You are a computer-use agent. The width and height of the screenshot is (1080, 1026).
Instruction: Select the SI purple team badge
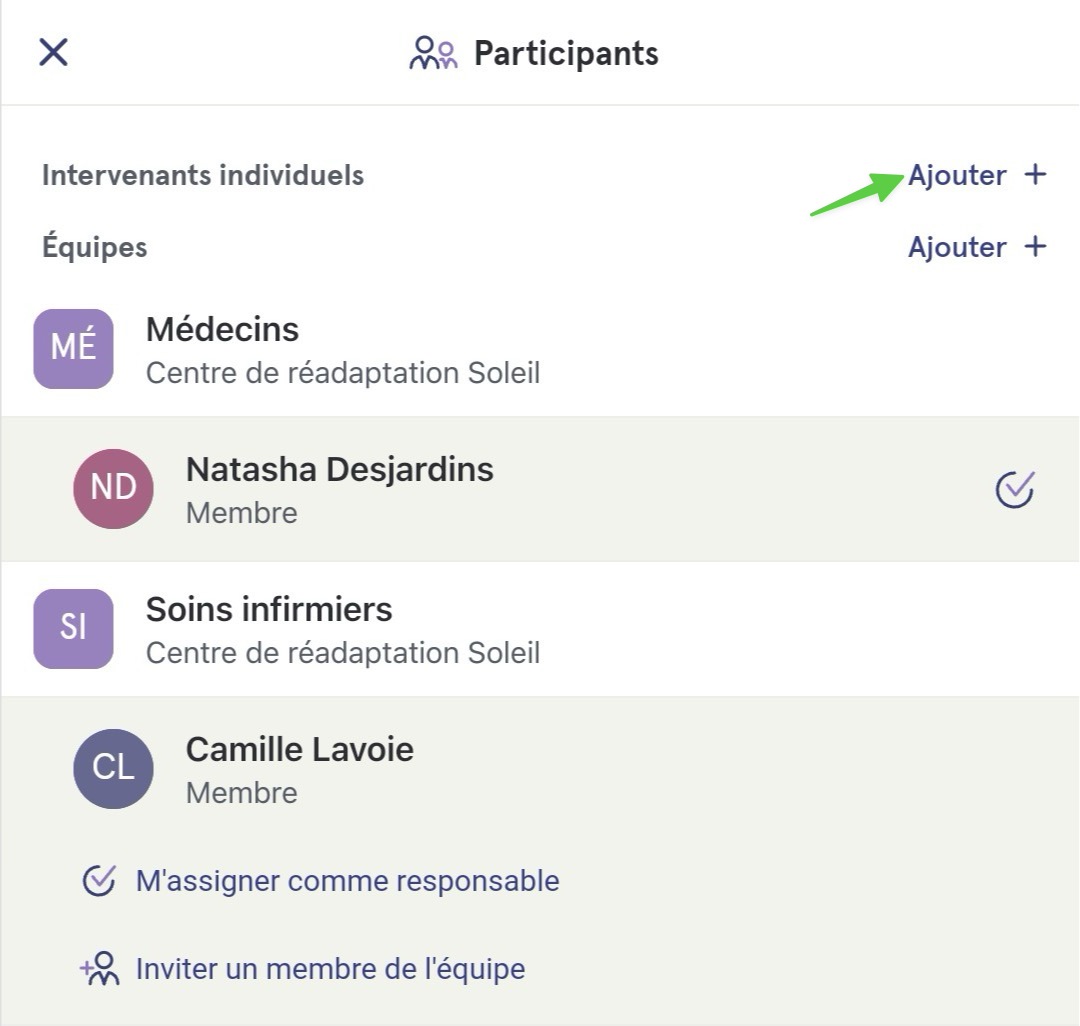pyautogui.click(x=74, y=629)
